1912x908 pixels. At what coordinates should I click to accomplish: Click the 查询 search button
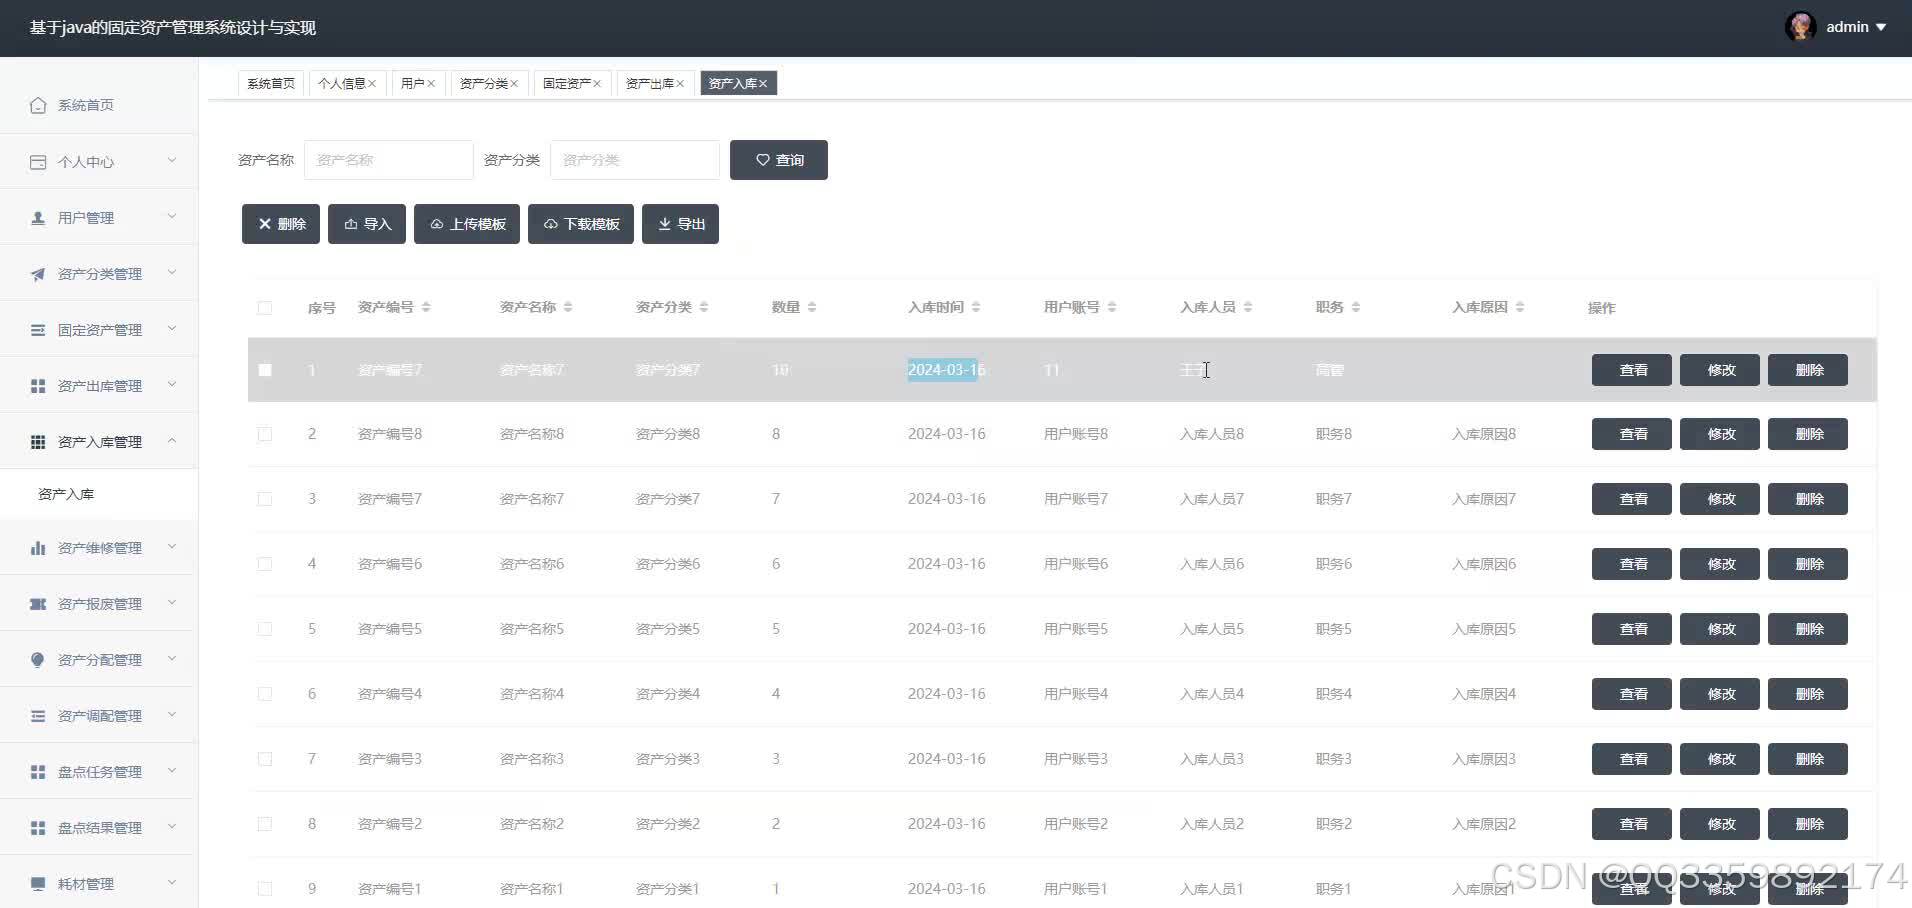coord(779,160)
